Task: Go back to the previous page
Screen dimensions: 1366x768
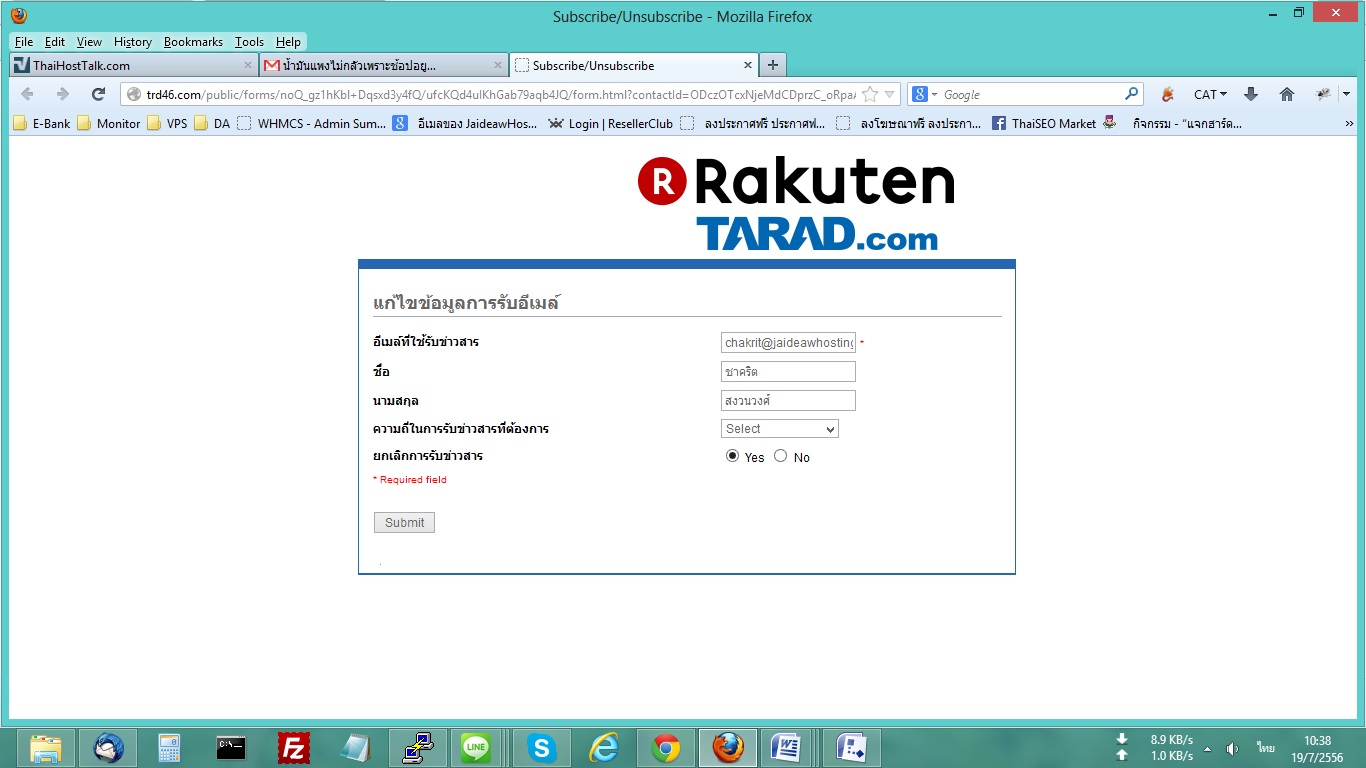Action: click(x=27, y=94)
